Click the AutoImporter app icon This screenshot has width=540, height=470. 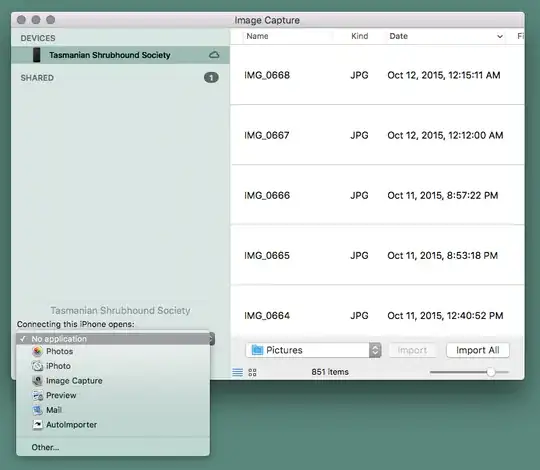point(37,425)
